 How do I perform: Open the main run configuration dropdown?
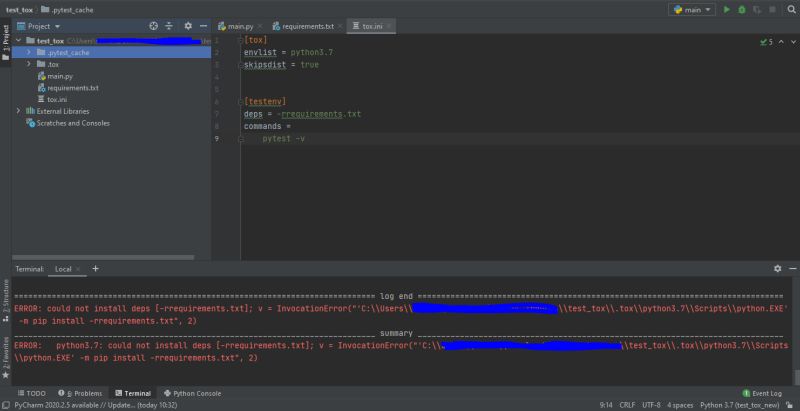tap(692, 10)
